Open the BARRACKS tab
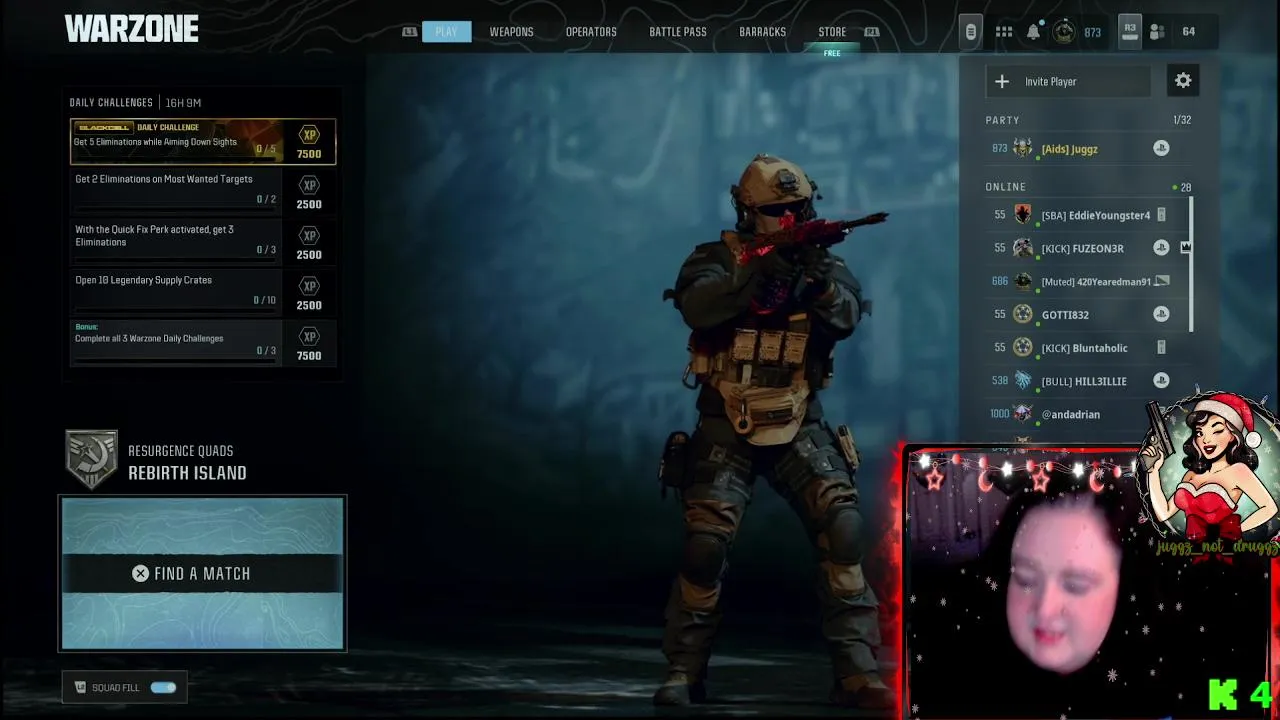The width and height of the screenshot is (1280, 720). [762, 32]
